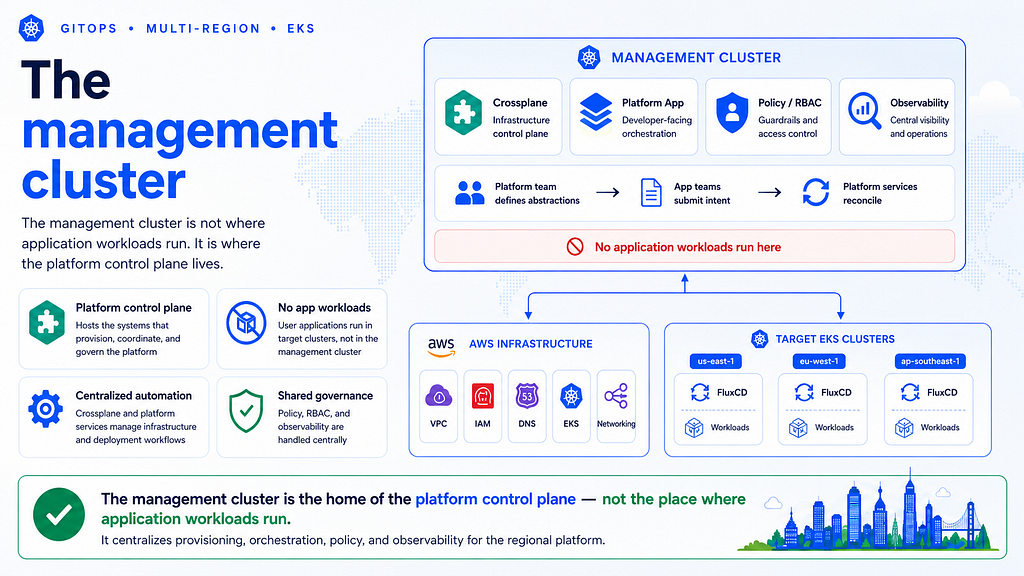Click the red prohibited icon in workloads banner
This screenshot has height=576, width=1024.
(575, 247)
